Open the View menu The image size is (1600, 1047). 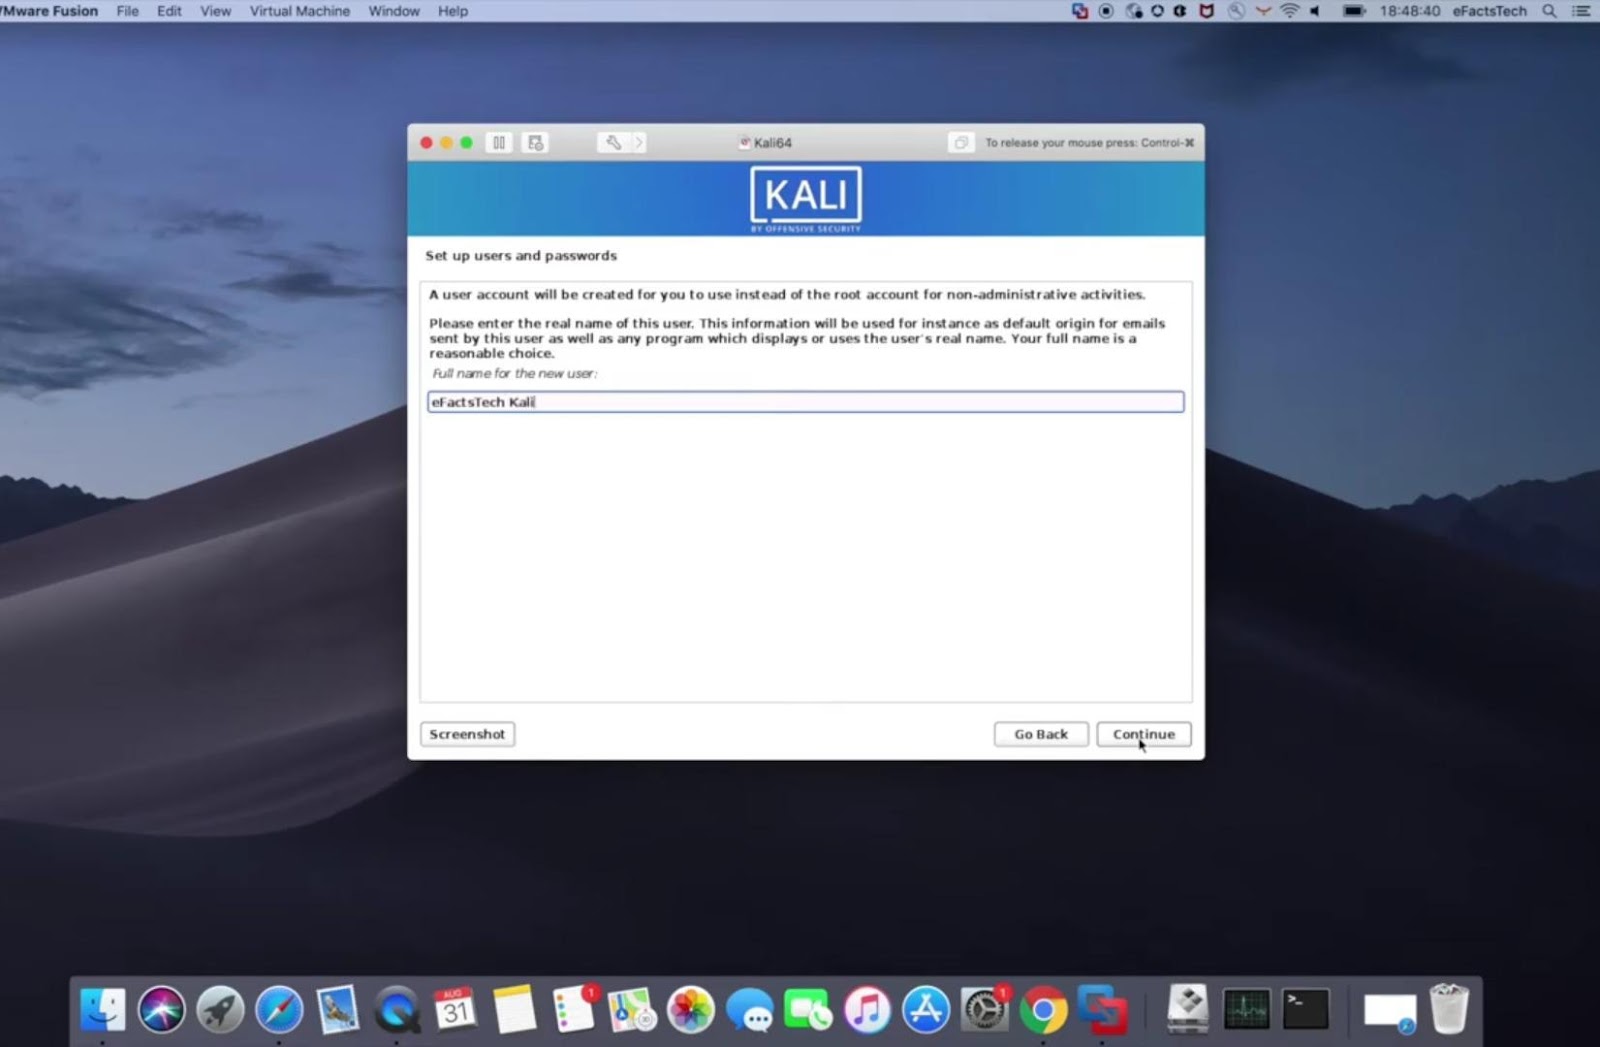tap(215, 11)
